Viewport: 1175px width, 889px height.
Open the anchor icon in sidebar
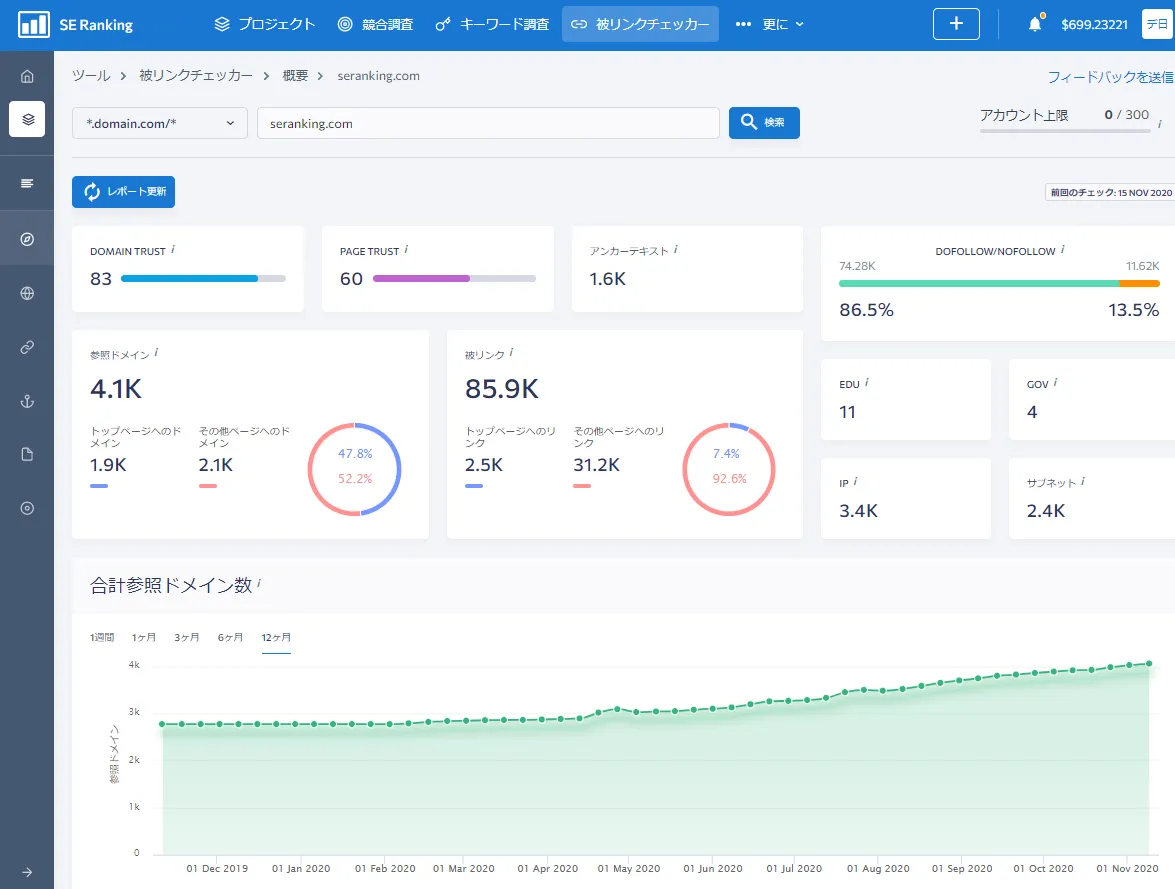click(x=27, y=401)
